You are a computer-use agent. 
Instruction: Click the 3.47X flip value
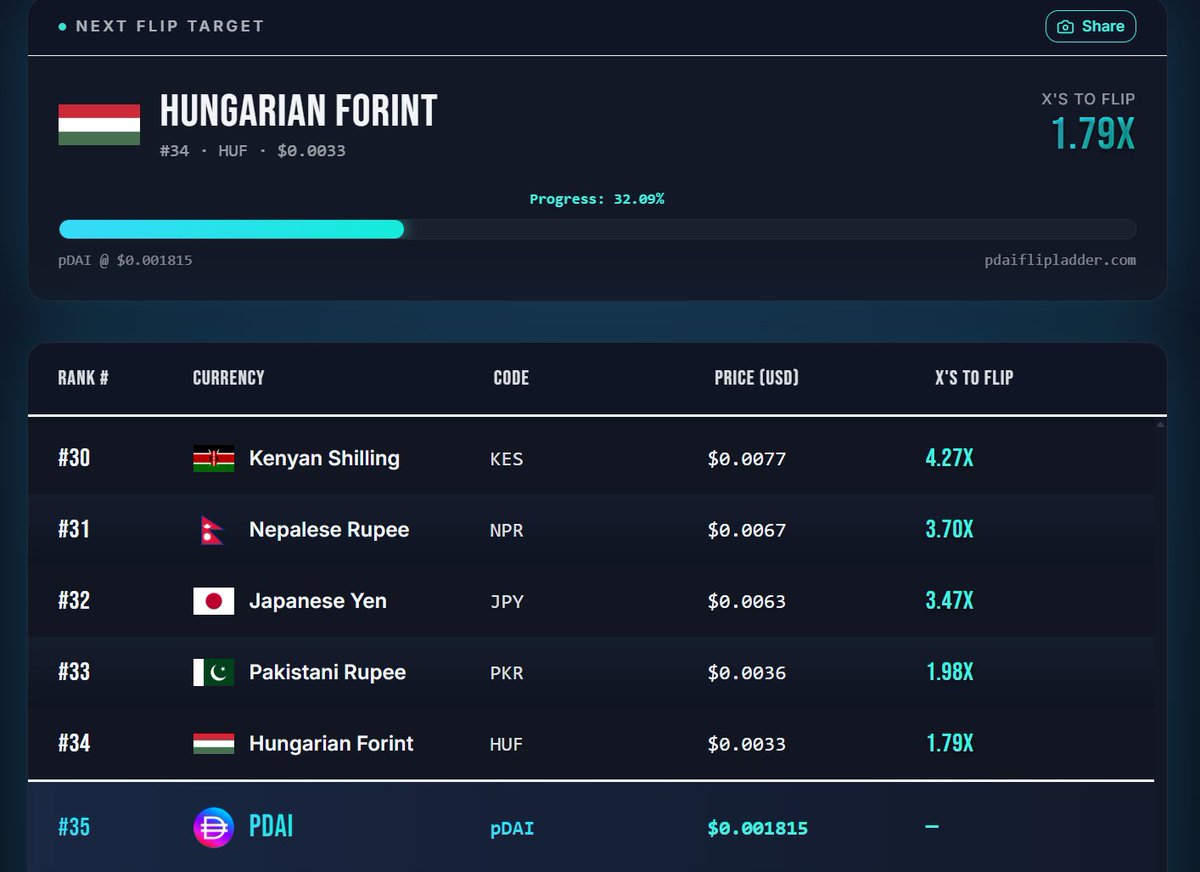pyautogui.click(x=950, y=601)
